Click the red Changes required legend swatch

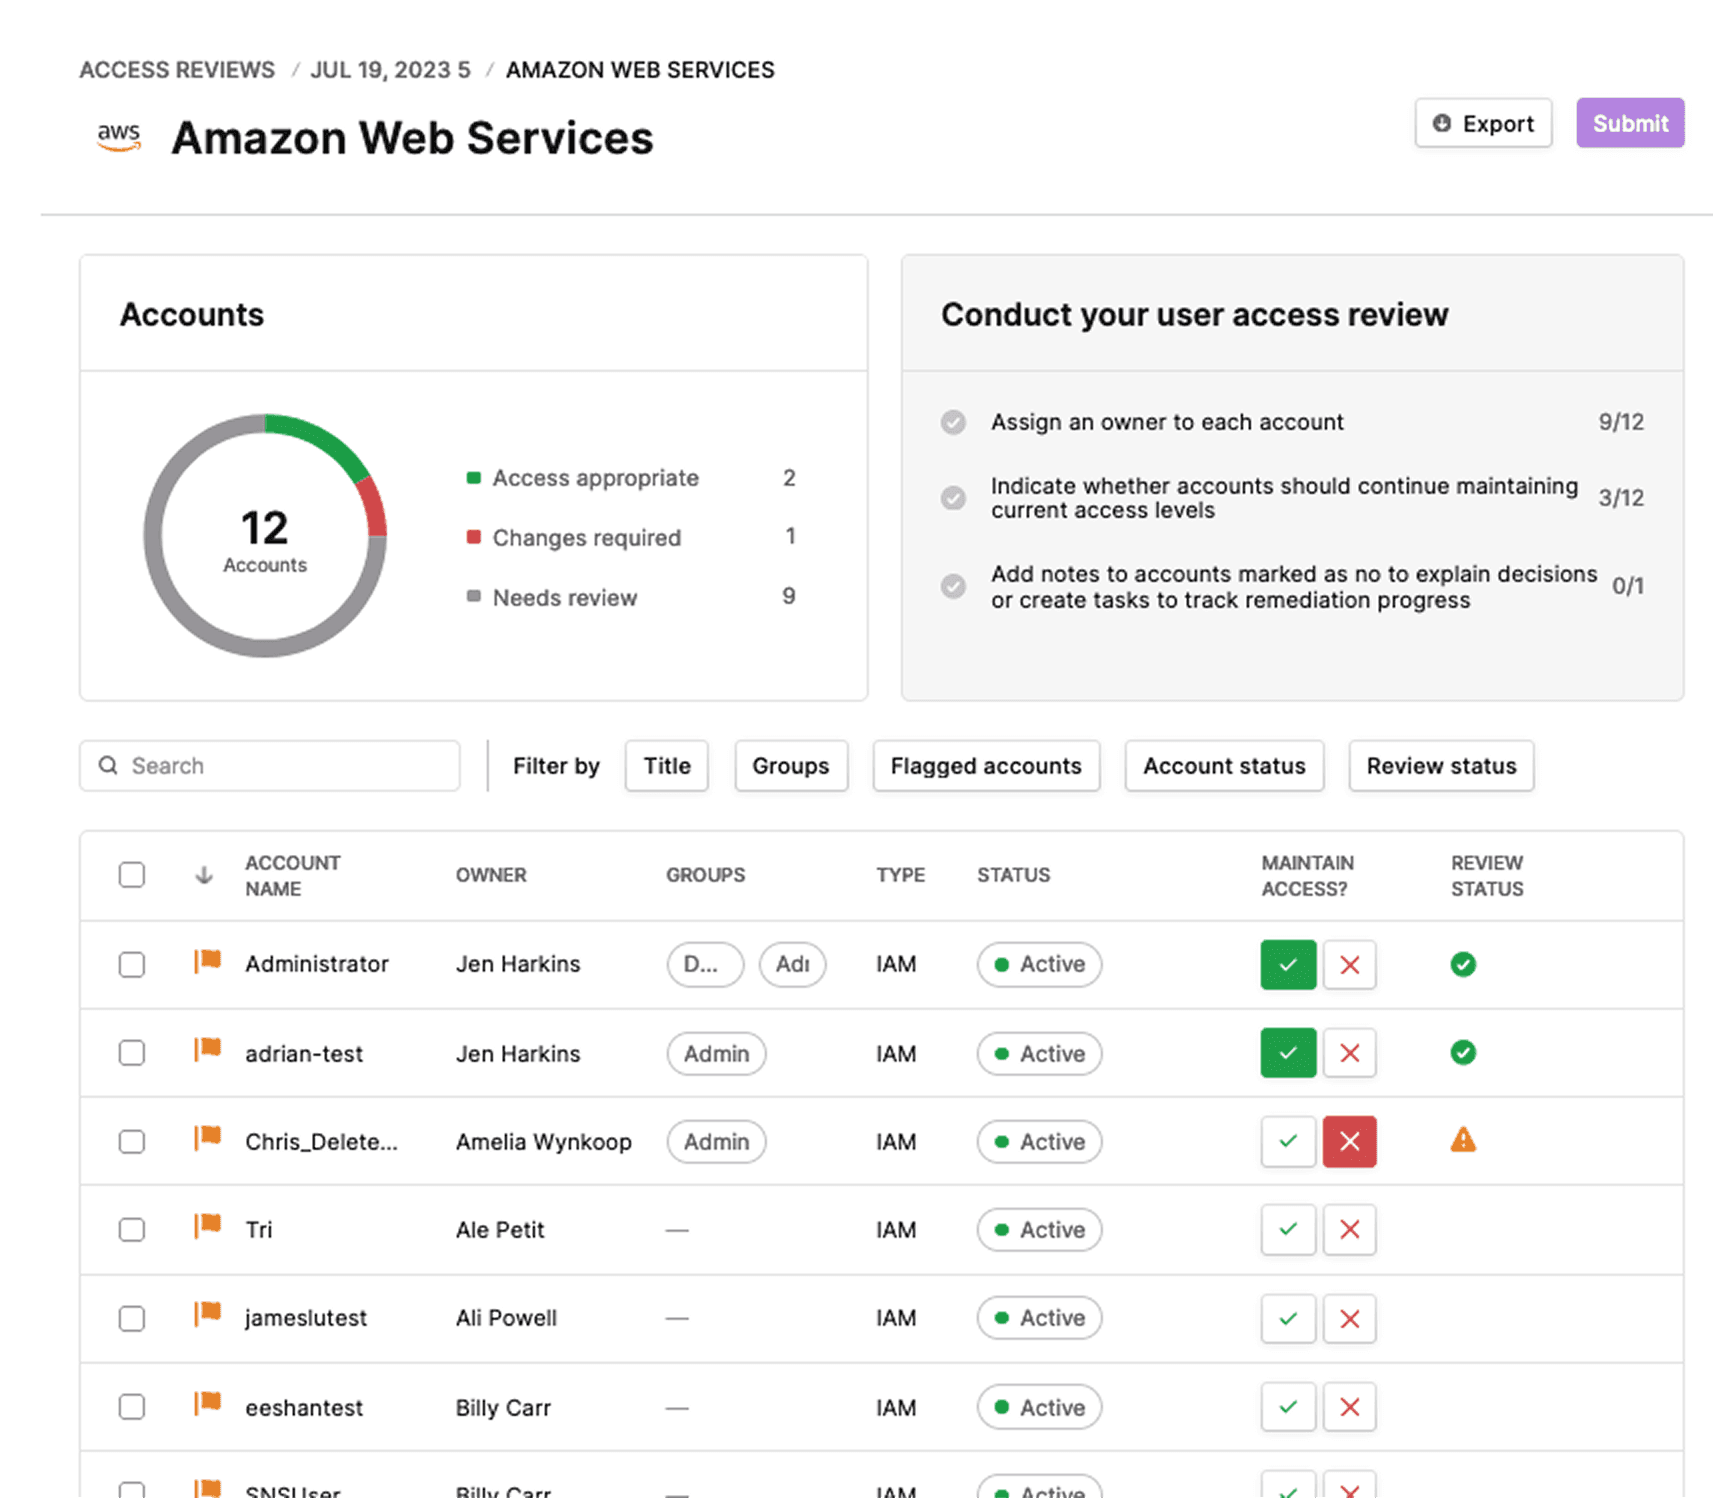click(474, 537)
